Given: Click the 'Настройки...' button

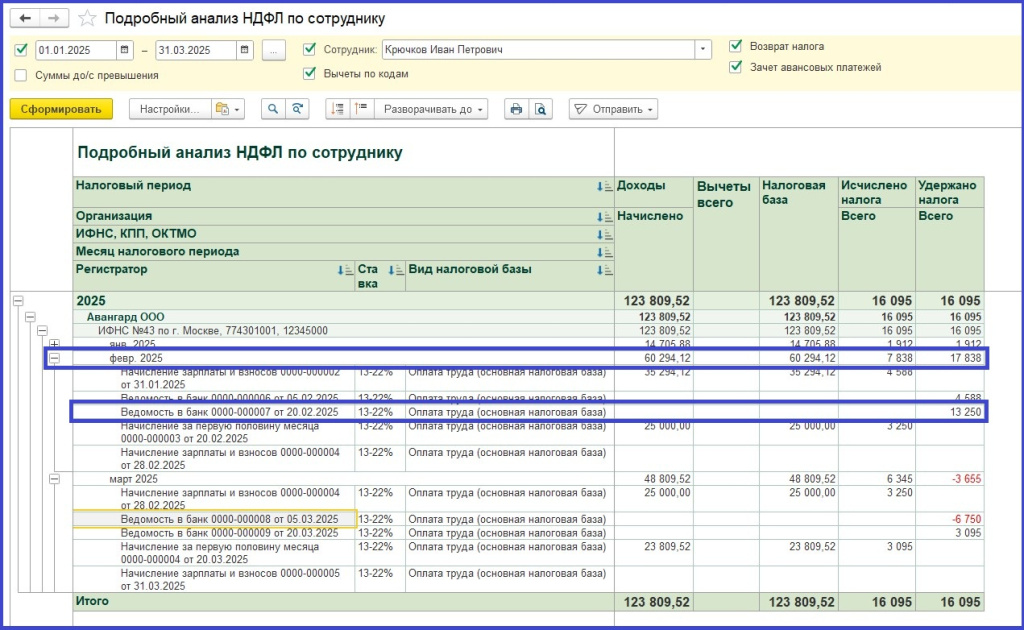Looking at the screenshot, I should [x=169, y=109].
